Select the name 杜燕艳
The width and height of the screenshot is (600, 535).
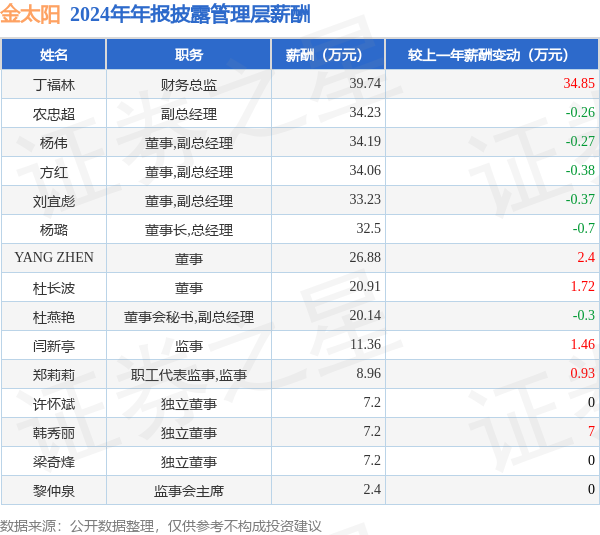pyautogui.click(x=54, y=317)
